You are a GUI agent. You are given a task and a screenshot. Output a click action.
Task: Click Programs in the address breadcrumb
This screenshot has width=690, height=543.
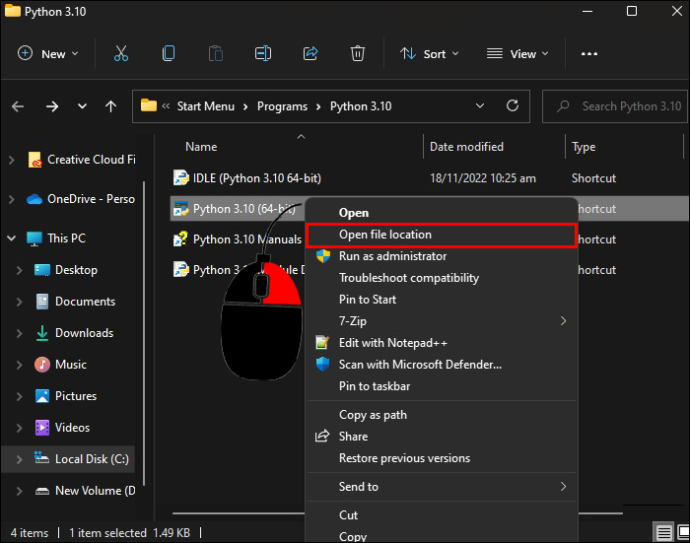282,106
